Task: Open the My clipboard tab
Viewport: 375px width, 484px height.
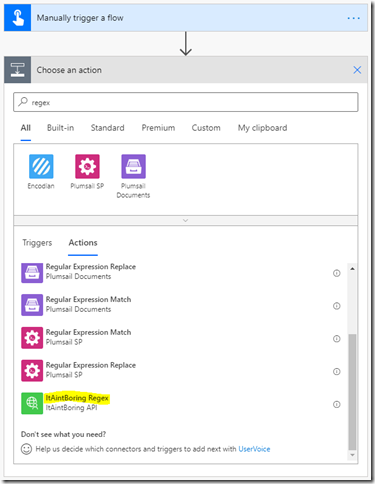Action: (262, 128)
